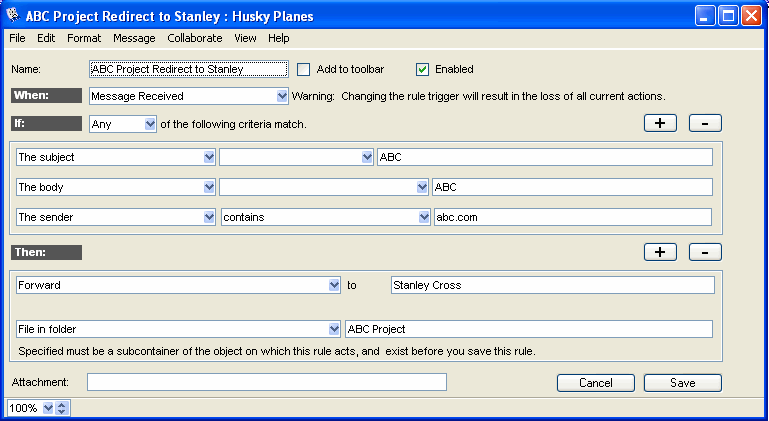Check the Add to toolbar checkbox
Image resolution: width=769 pixels, height=421 pixels.
[304, 69]
